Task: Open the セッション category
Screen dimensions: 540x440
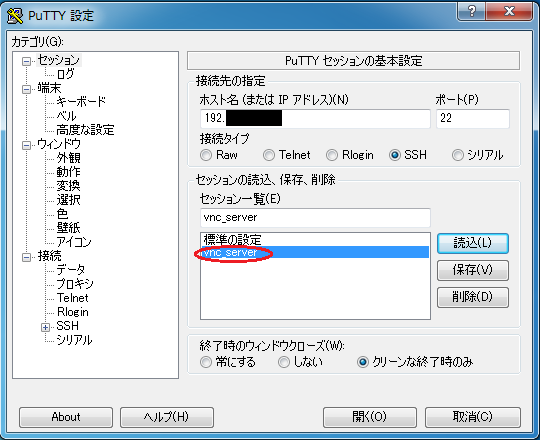Action: click(x=59, y=60)
